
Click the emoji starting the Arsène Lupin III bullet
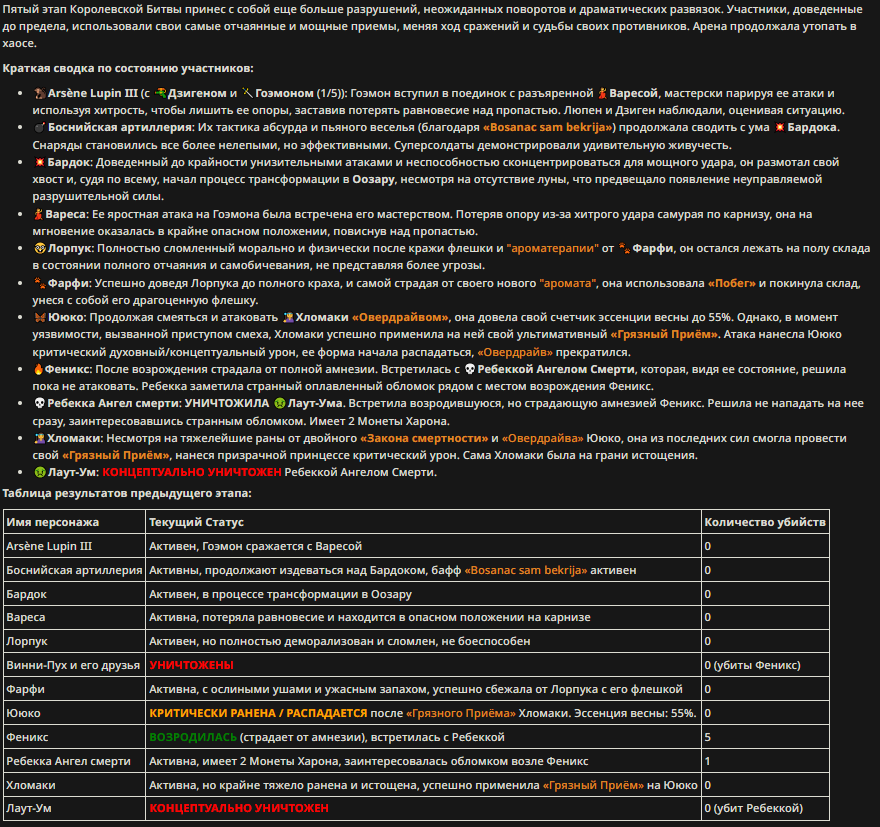point(39,93)
